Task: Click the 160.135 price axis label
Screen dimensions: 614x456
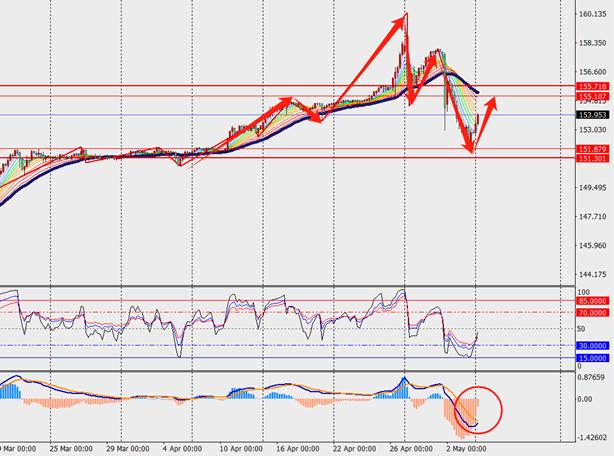Action: coord(592,14)
